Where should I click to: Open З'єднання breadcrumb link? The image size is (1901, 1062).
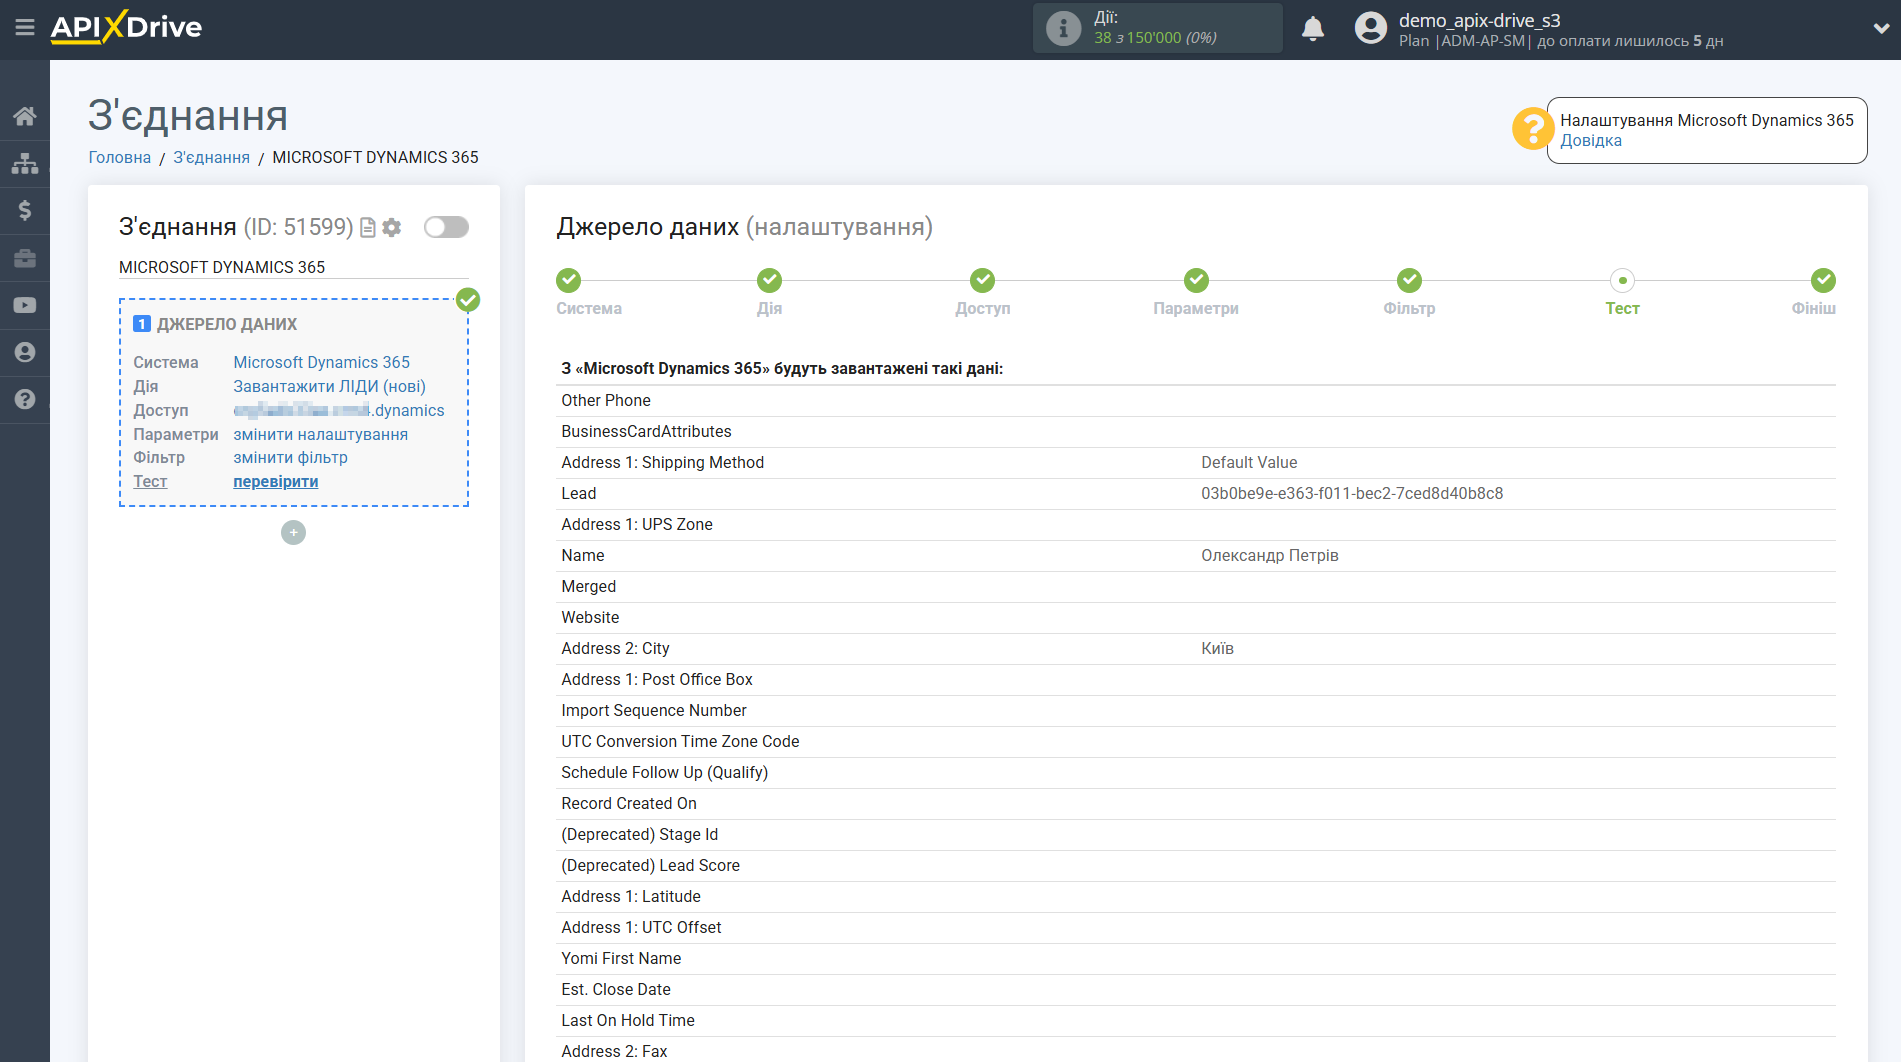click(x=211, y=158)
